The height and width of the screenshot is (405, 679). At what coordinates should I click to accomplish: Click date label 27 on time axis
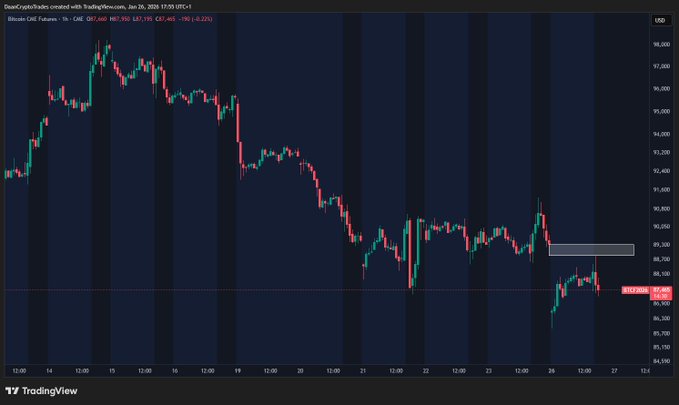coord(614,371)
